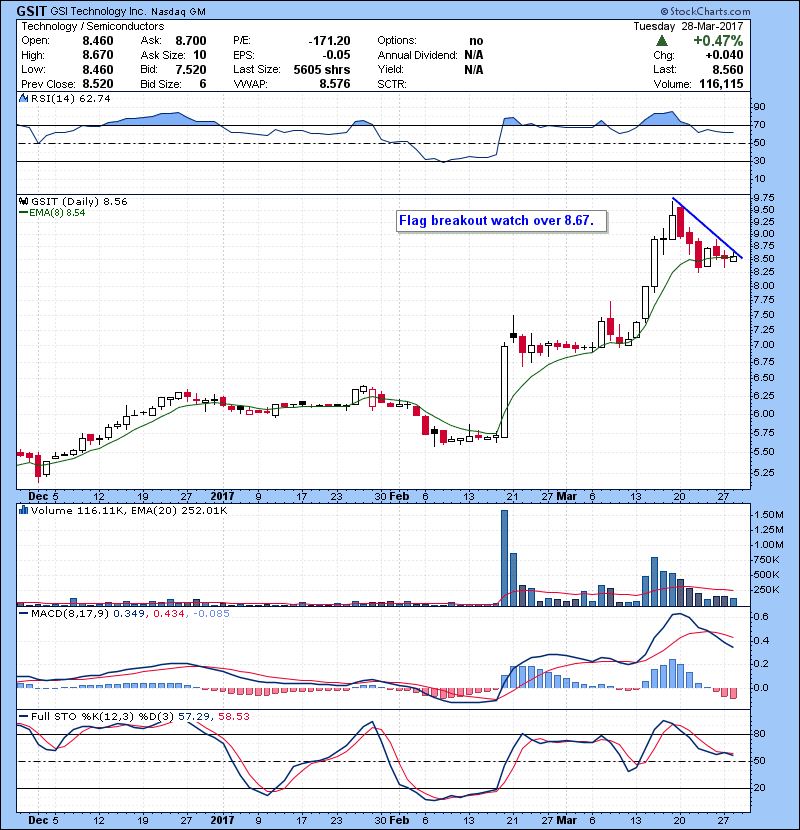Viewport: 800px width, 830px height.
Task: Click the +0.47% percent change figure
Action: (x=718, y=41)
